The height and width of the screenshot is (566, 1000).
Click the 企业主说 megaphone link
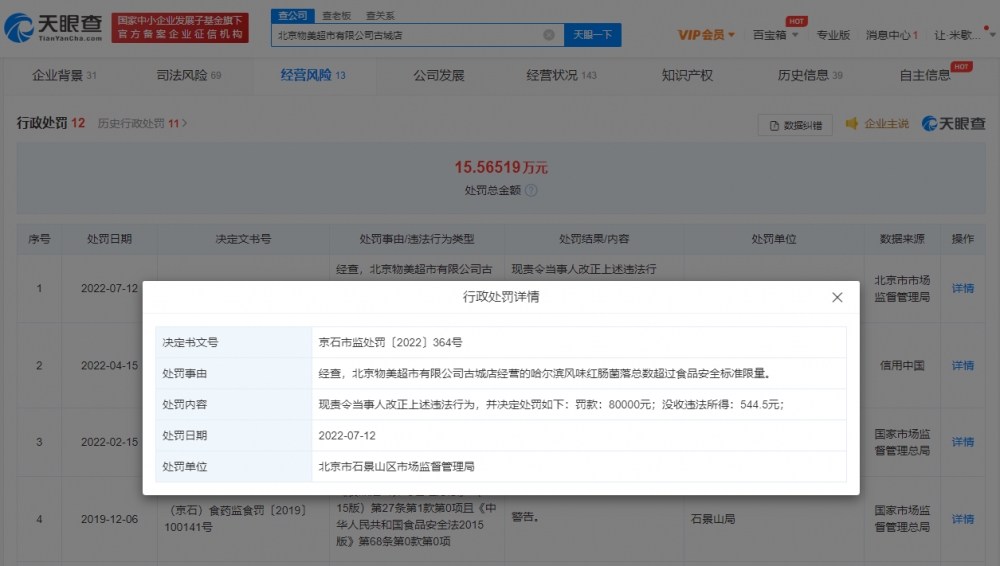877,123
